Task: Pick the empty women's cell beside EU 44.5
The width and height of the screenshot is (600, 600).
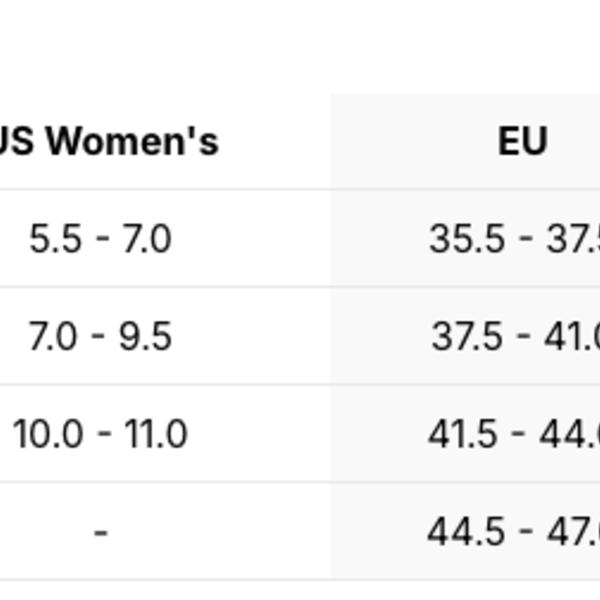Action: [100, 531]
